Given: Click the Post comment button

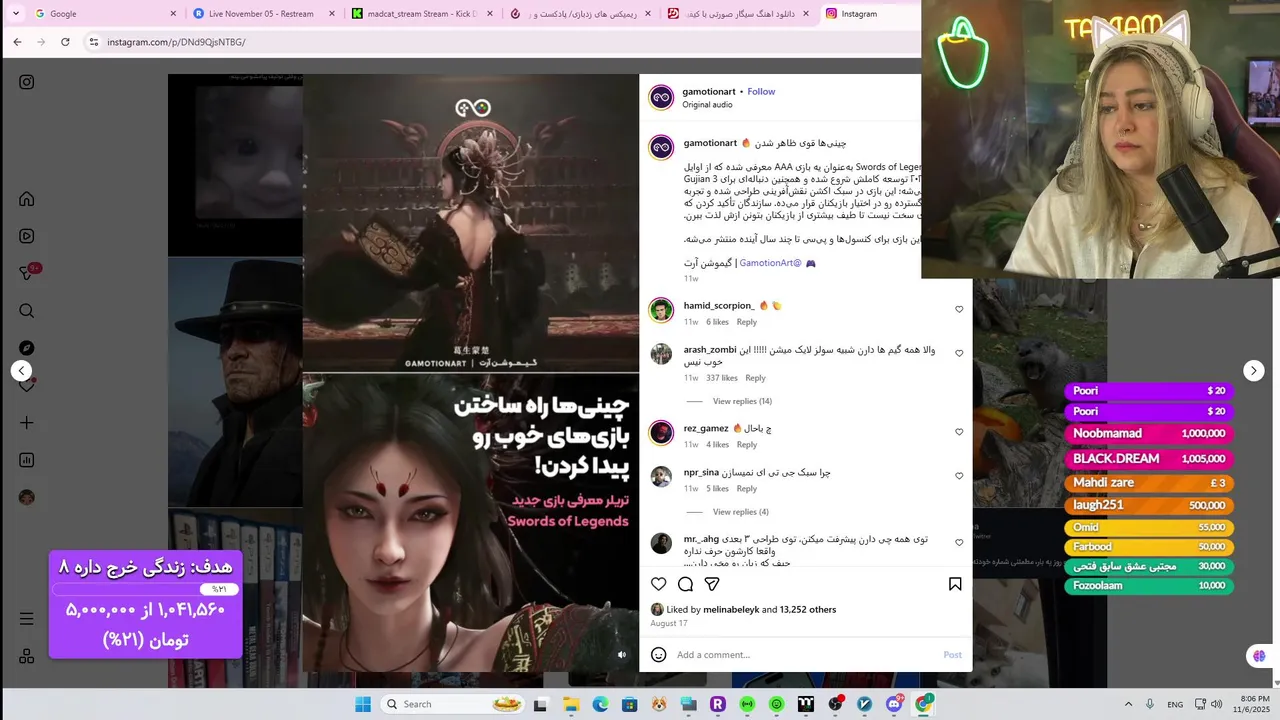Looking at the screenshot, I should pos(952,655).
